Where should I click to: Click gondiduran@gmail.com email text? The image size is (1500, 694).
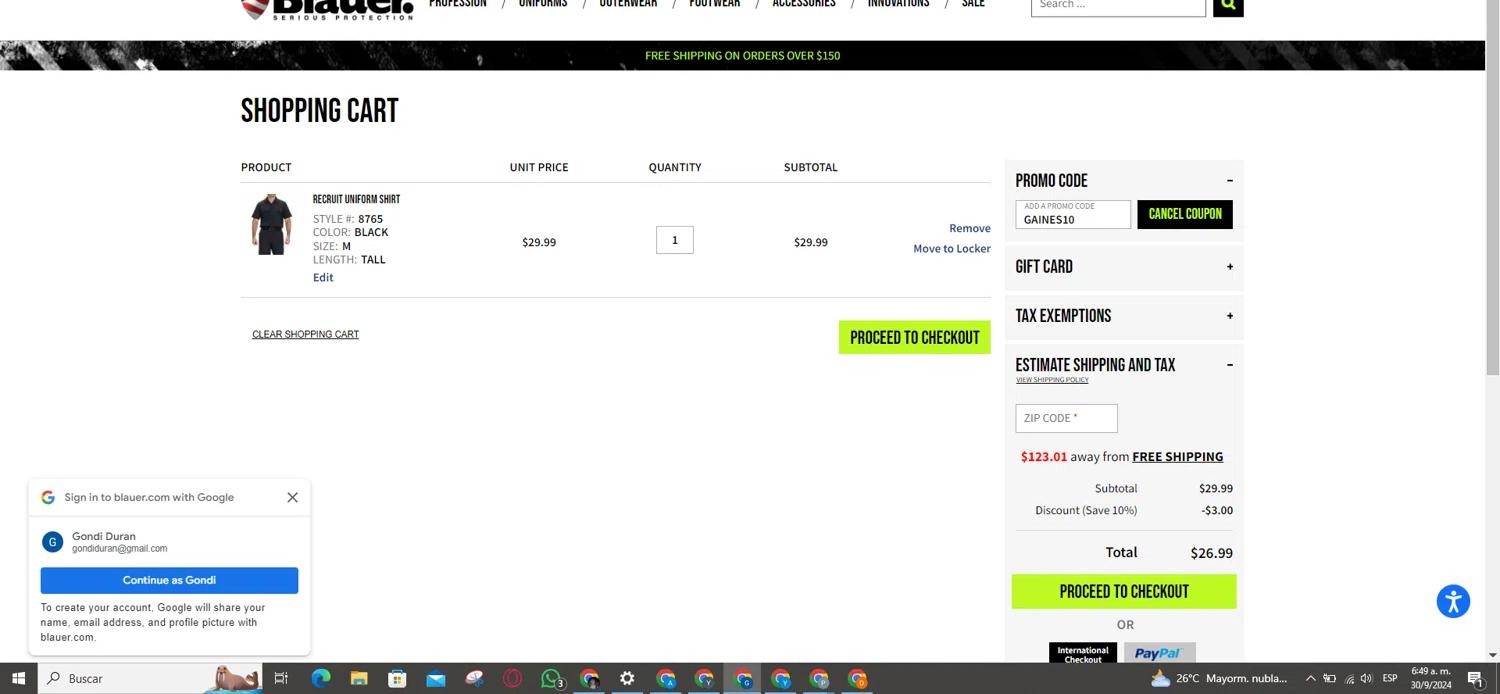[x=120, y=548]
